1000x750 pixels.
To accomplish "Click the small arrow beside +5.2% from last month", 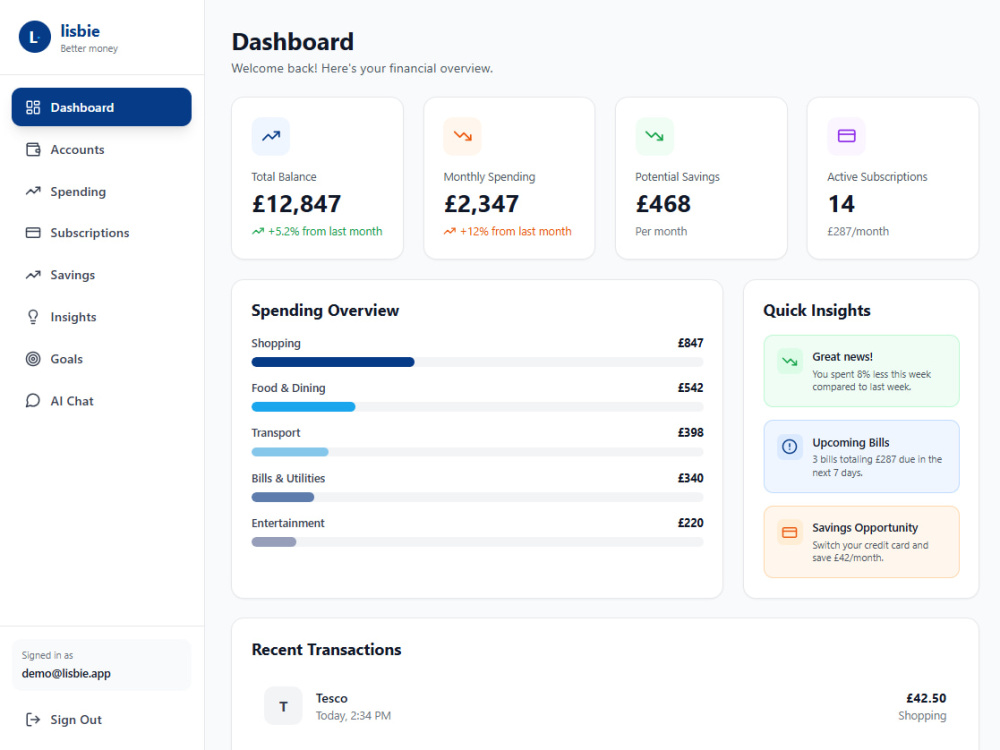I will (x=258, y=232).
